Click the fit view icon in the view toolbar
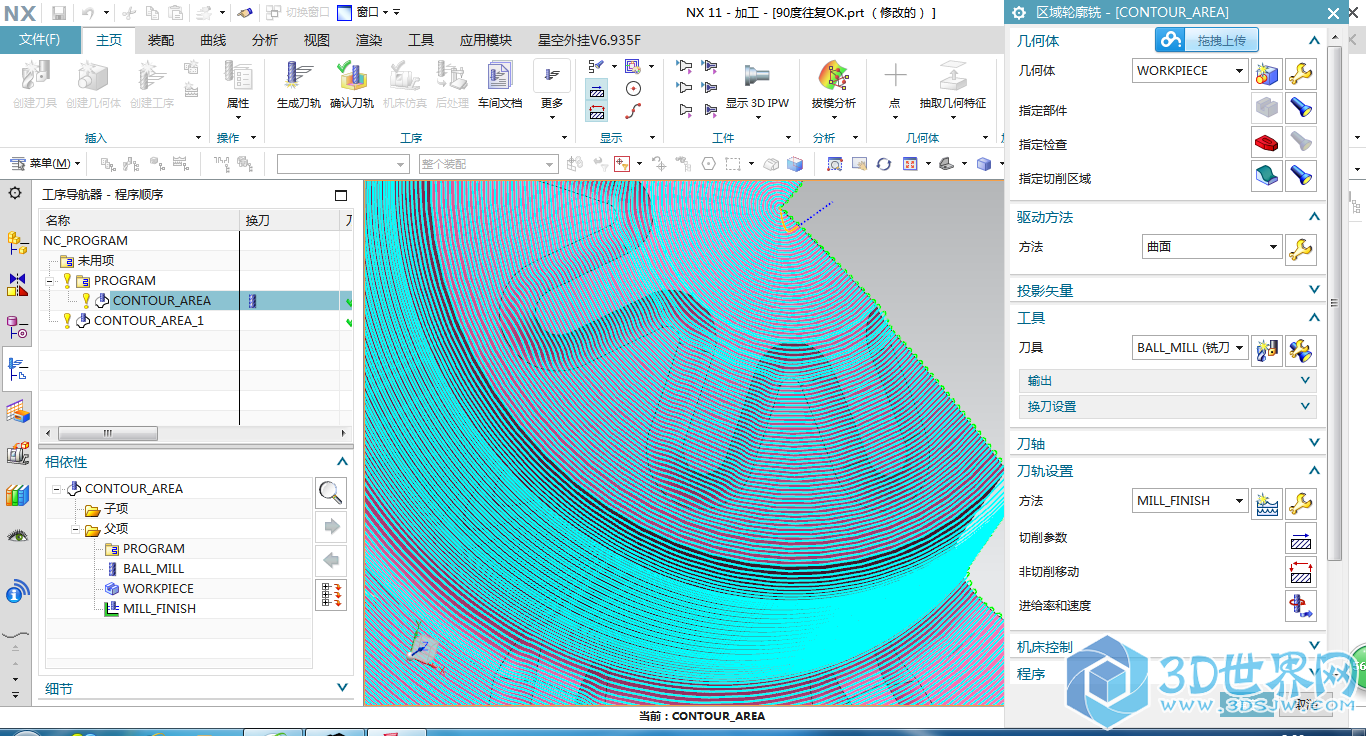 click(x=834, y=164)
